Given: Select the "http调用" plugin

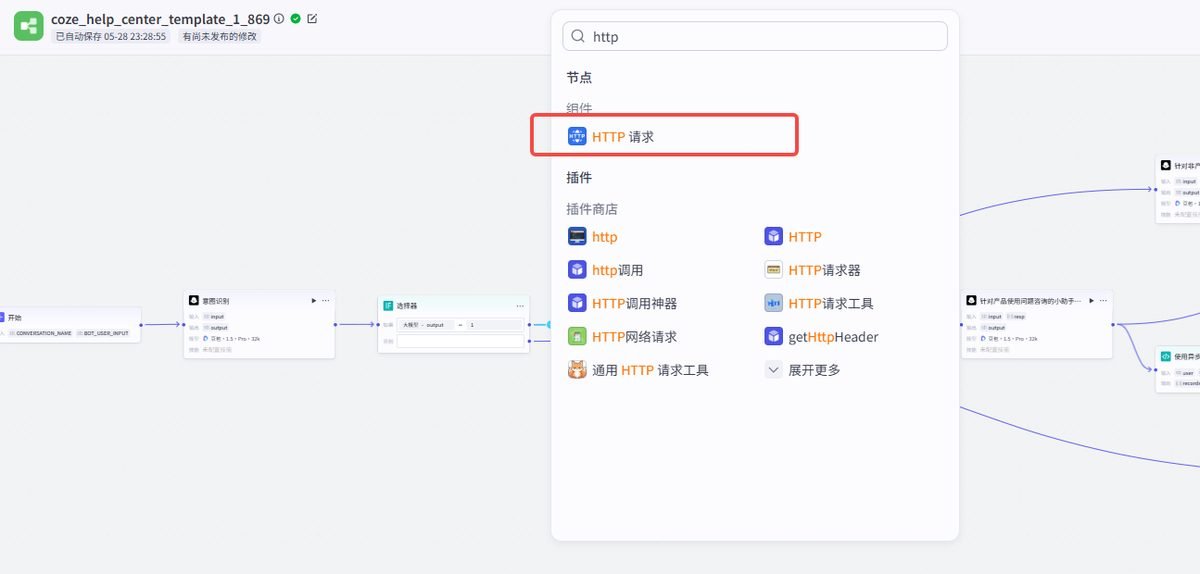Looking at the screenshot, I should pyautogui.click(x=617, y=270).
